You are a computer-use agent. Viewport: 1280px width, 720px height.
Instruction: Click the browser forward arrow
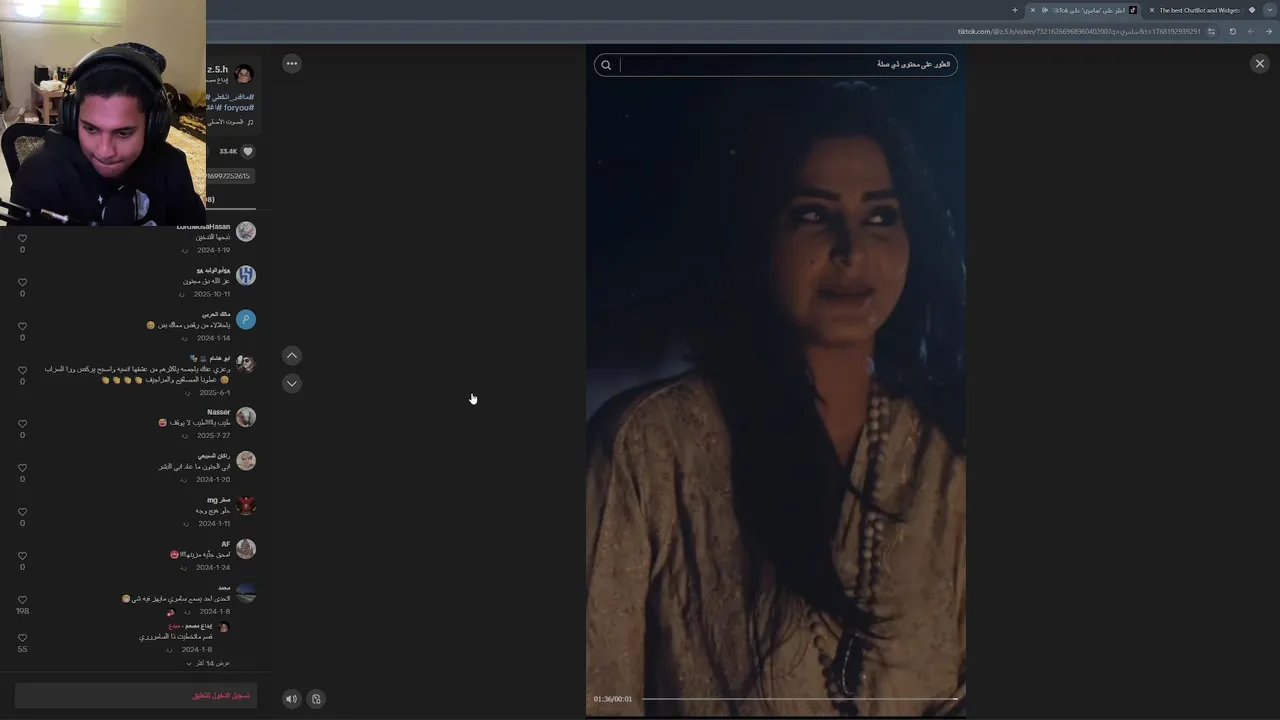[x=1250, y=31]
